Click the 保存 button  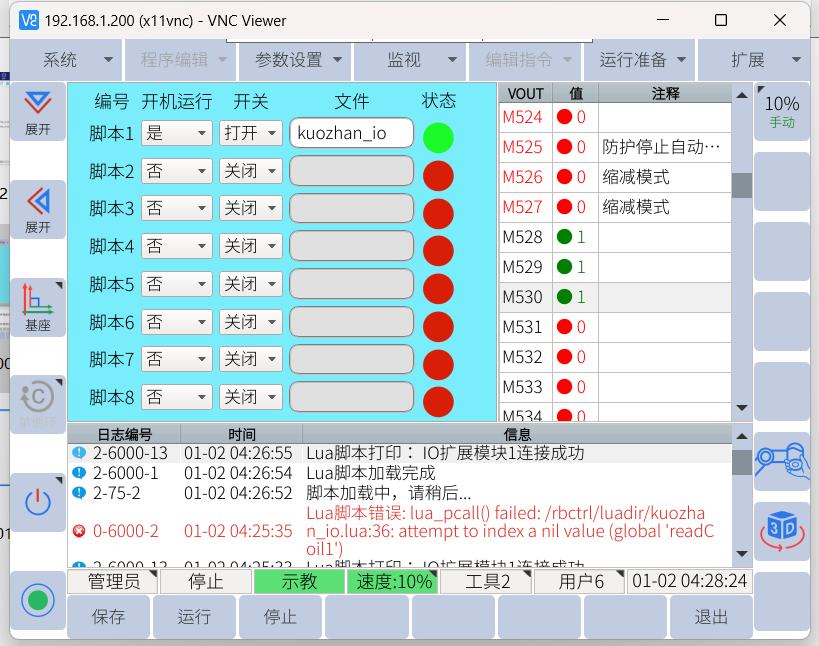click(108, 617)
